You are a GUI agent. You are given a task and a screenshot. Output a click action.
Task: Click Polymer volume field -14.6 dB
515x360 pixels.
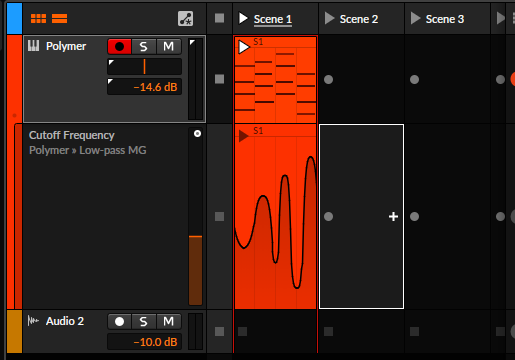pos(144,87)
